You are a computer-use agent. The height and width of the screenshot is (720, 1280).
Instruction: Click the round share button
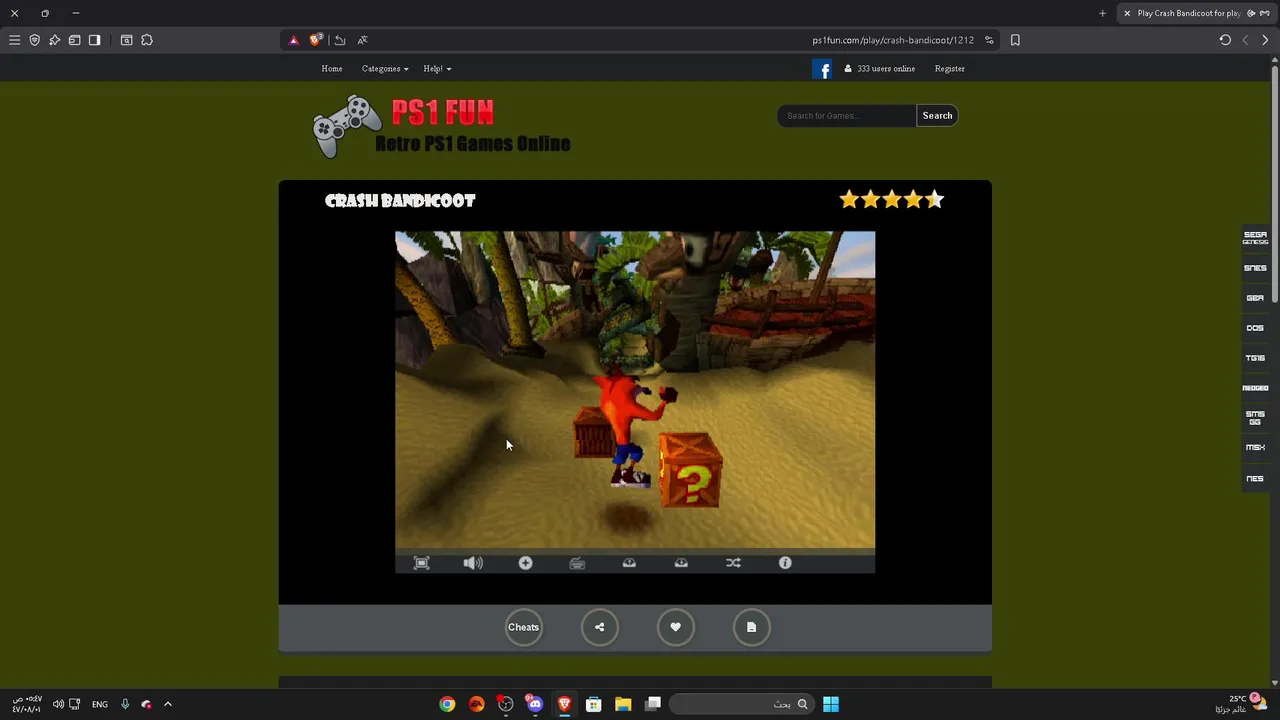[x=599, y=627]
